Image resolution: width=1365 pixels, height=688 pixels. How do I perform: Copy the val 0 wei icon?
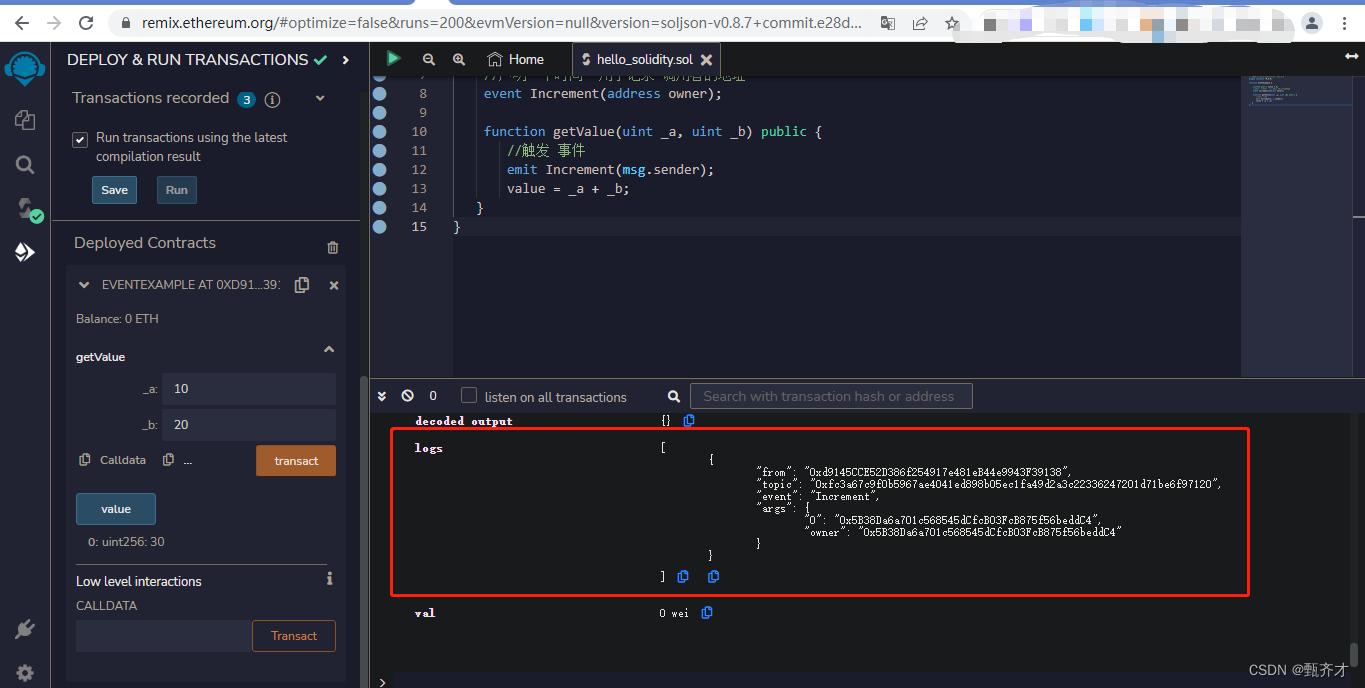707,613
